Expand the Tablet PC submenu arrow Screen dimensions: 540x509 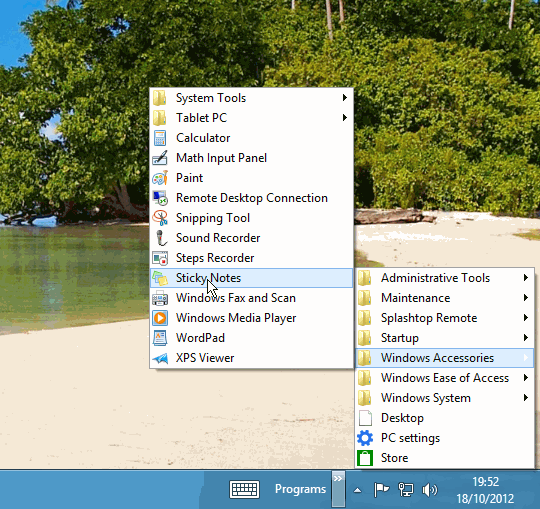tap(344, 118)
